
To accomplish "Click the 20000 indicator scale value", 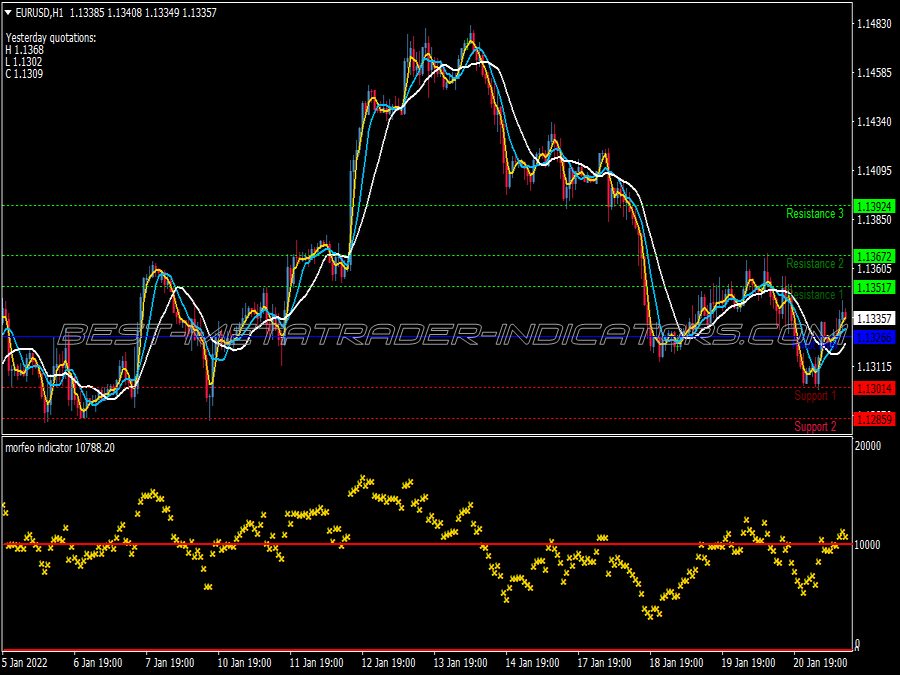I will pos(867,446).
